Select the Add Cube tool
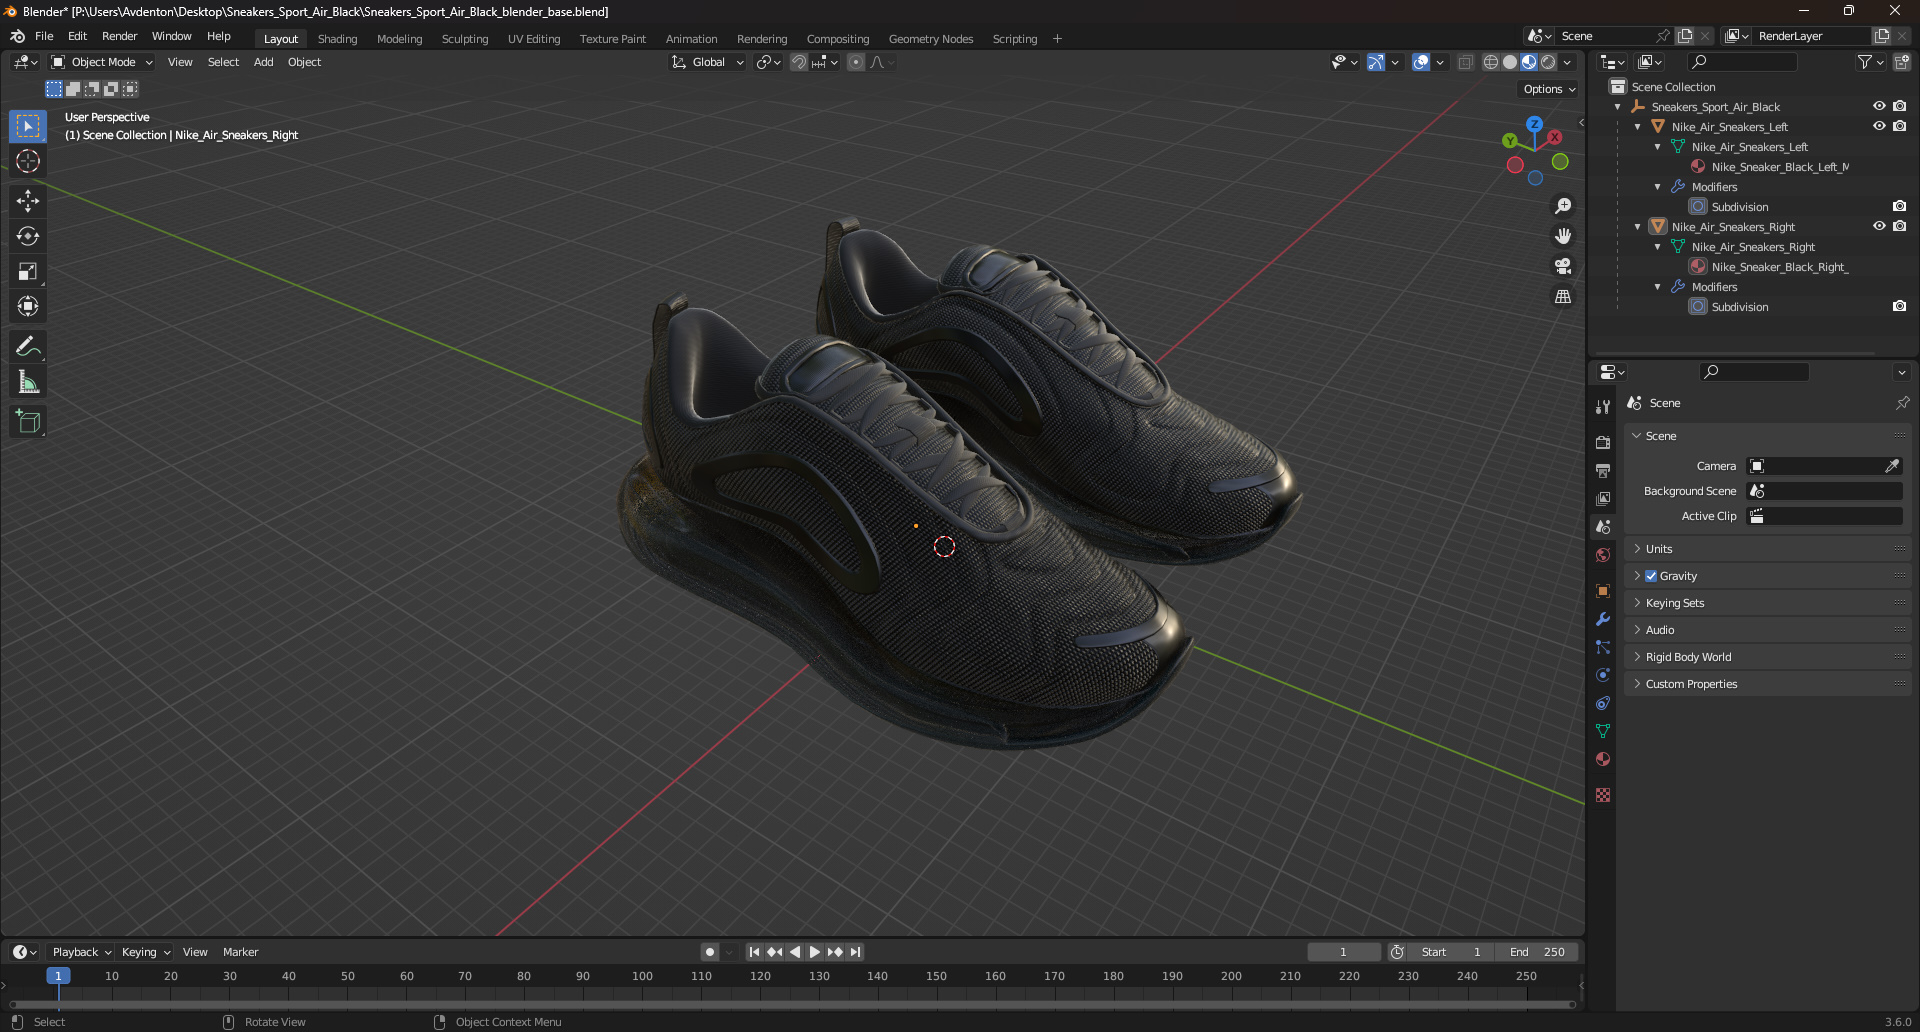Screen dimensions: 1920x1032 (28, 421)
